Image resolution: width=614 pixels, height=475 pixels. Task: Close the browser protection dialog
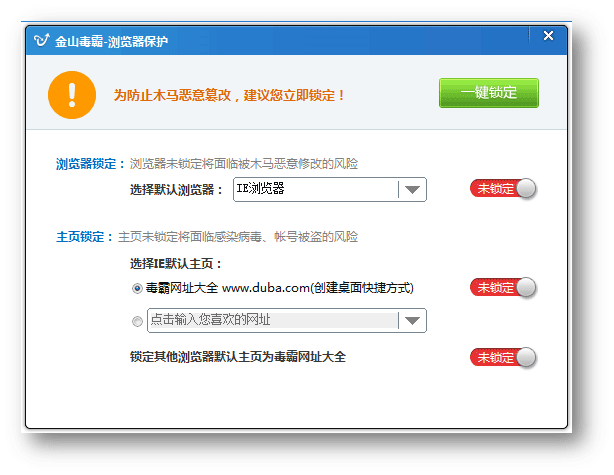[x=547, y=37]
